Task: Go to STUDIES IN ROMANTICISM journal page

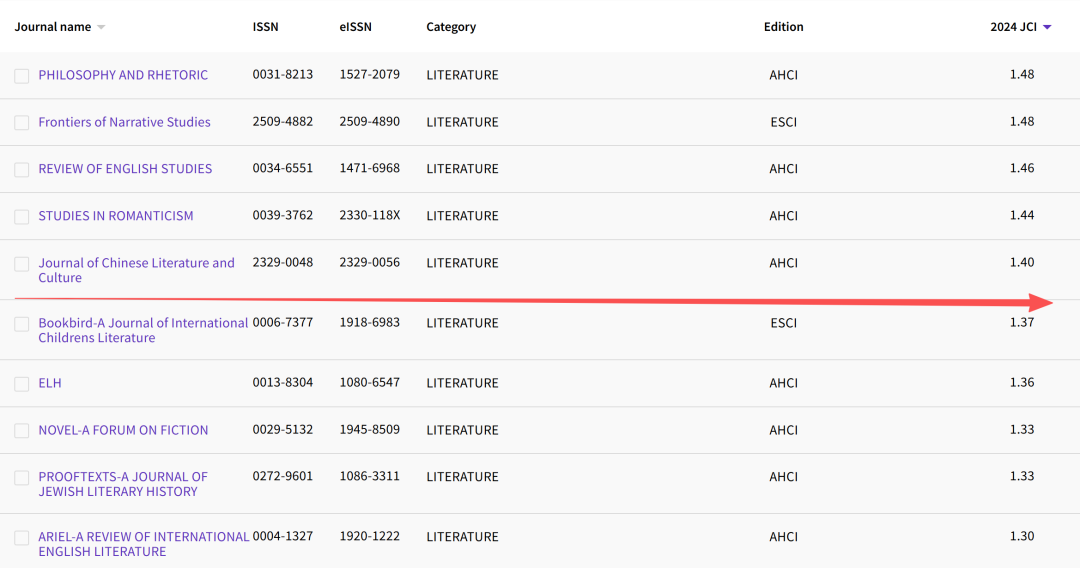Action: coord(116,216)
